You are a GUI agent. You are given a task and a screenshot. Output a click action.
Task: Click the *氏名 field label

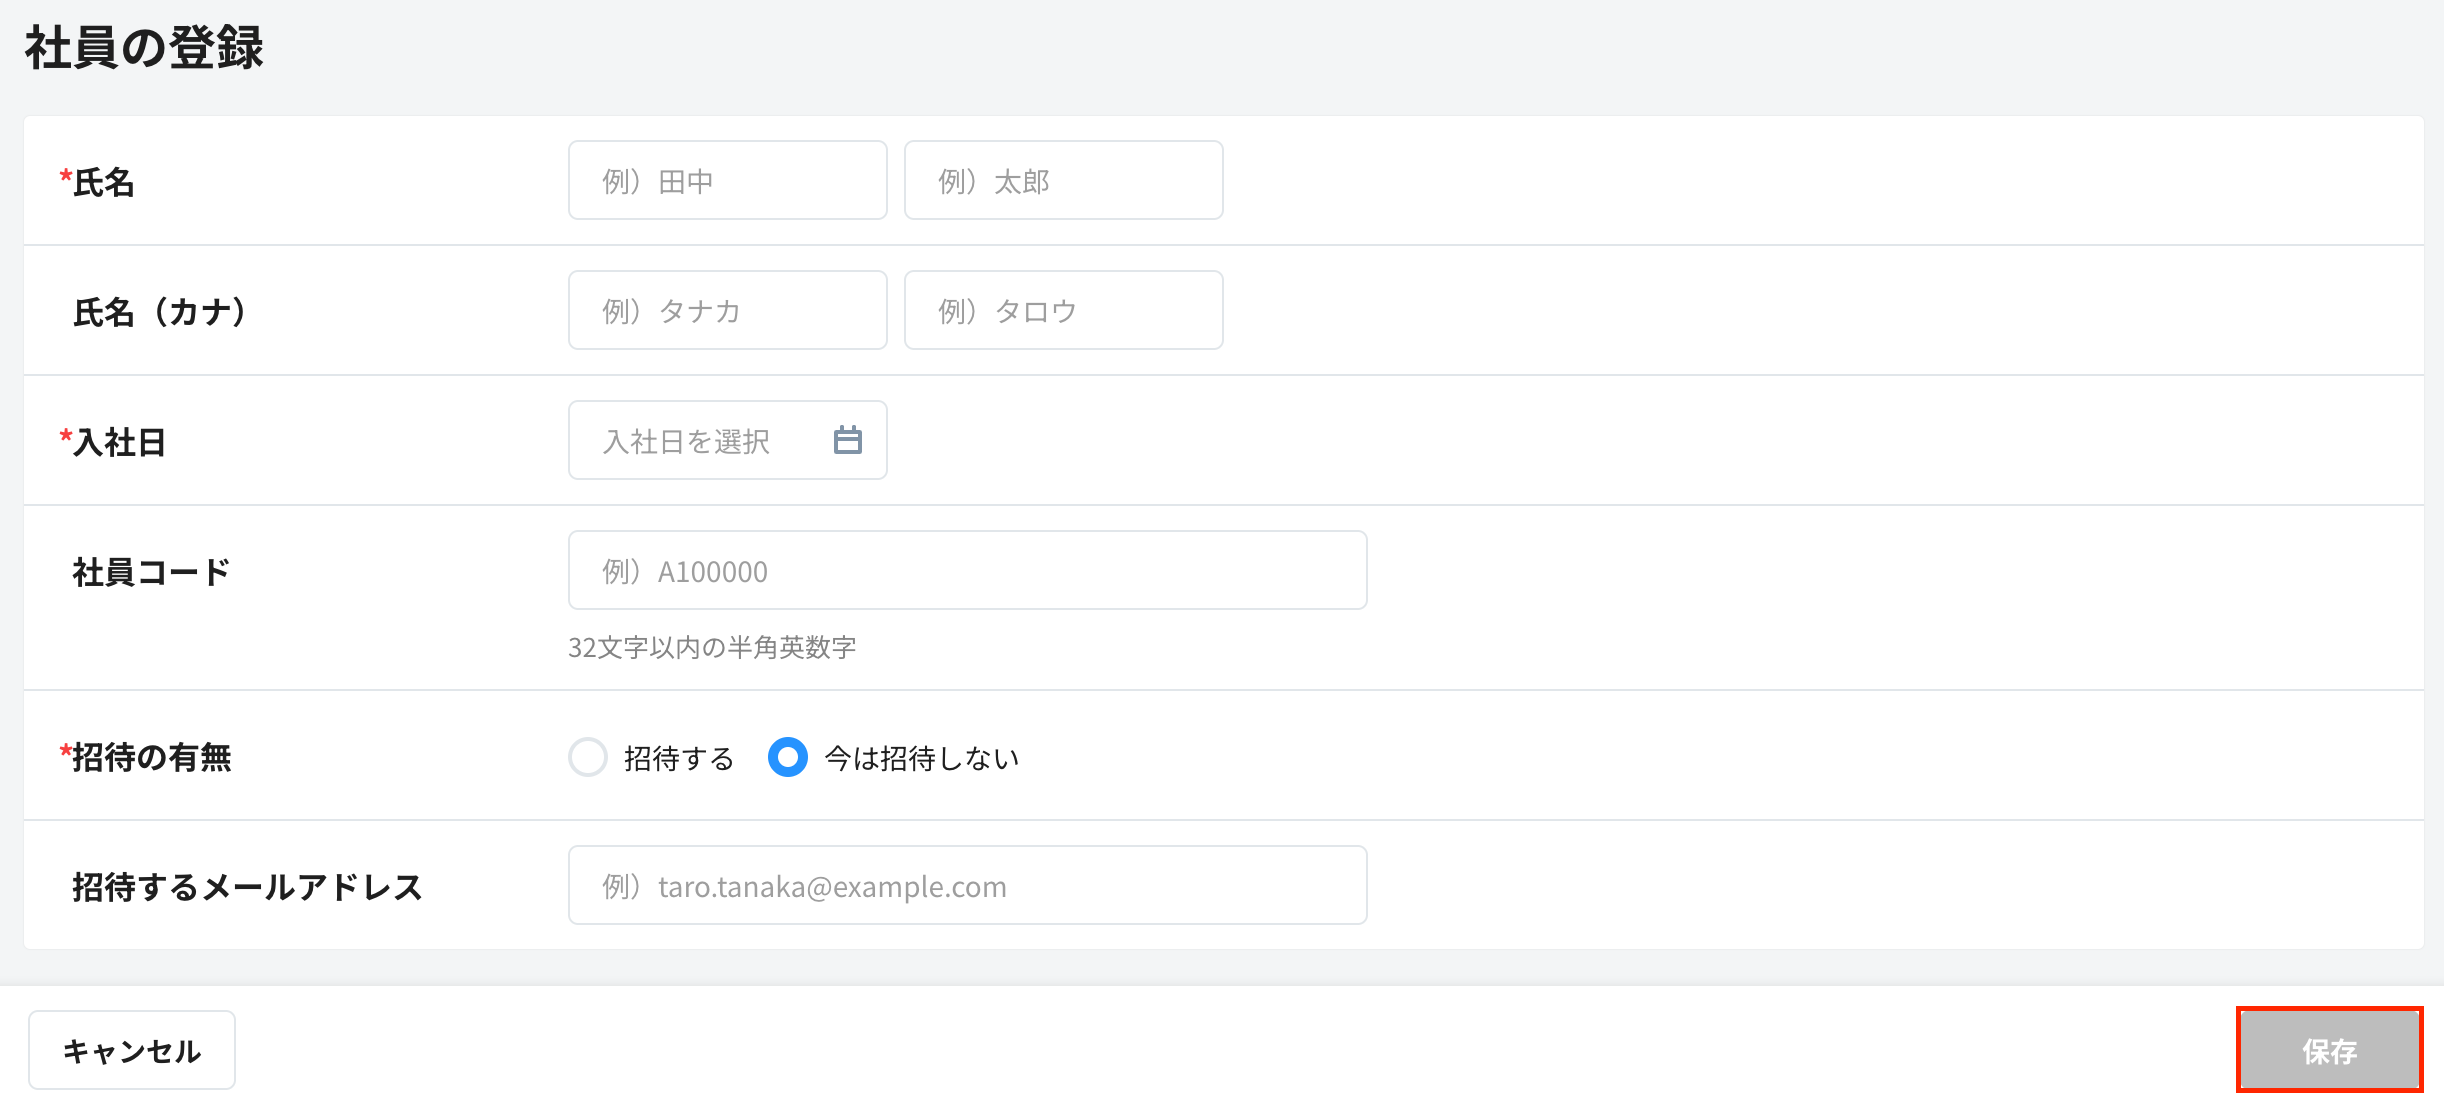pyautogui.click(x=98, y=182)
